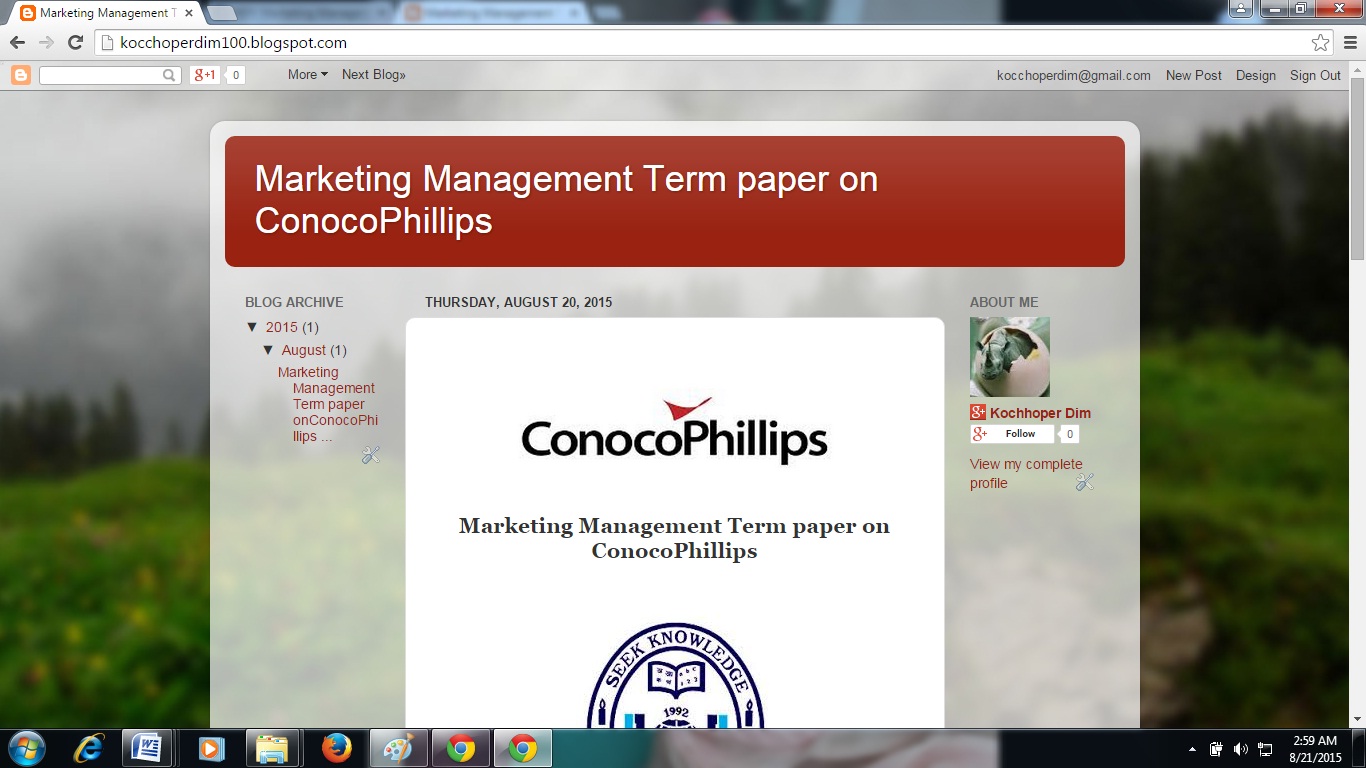Click the orange Blogger logo in navbar

coord(20,75)
